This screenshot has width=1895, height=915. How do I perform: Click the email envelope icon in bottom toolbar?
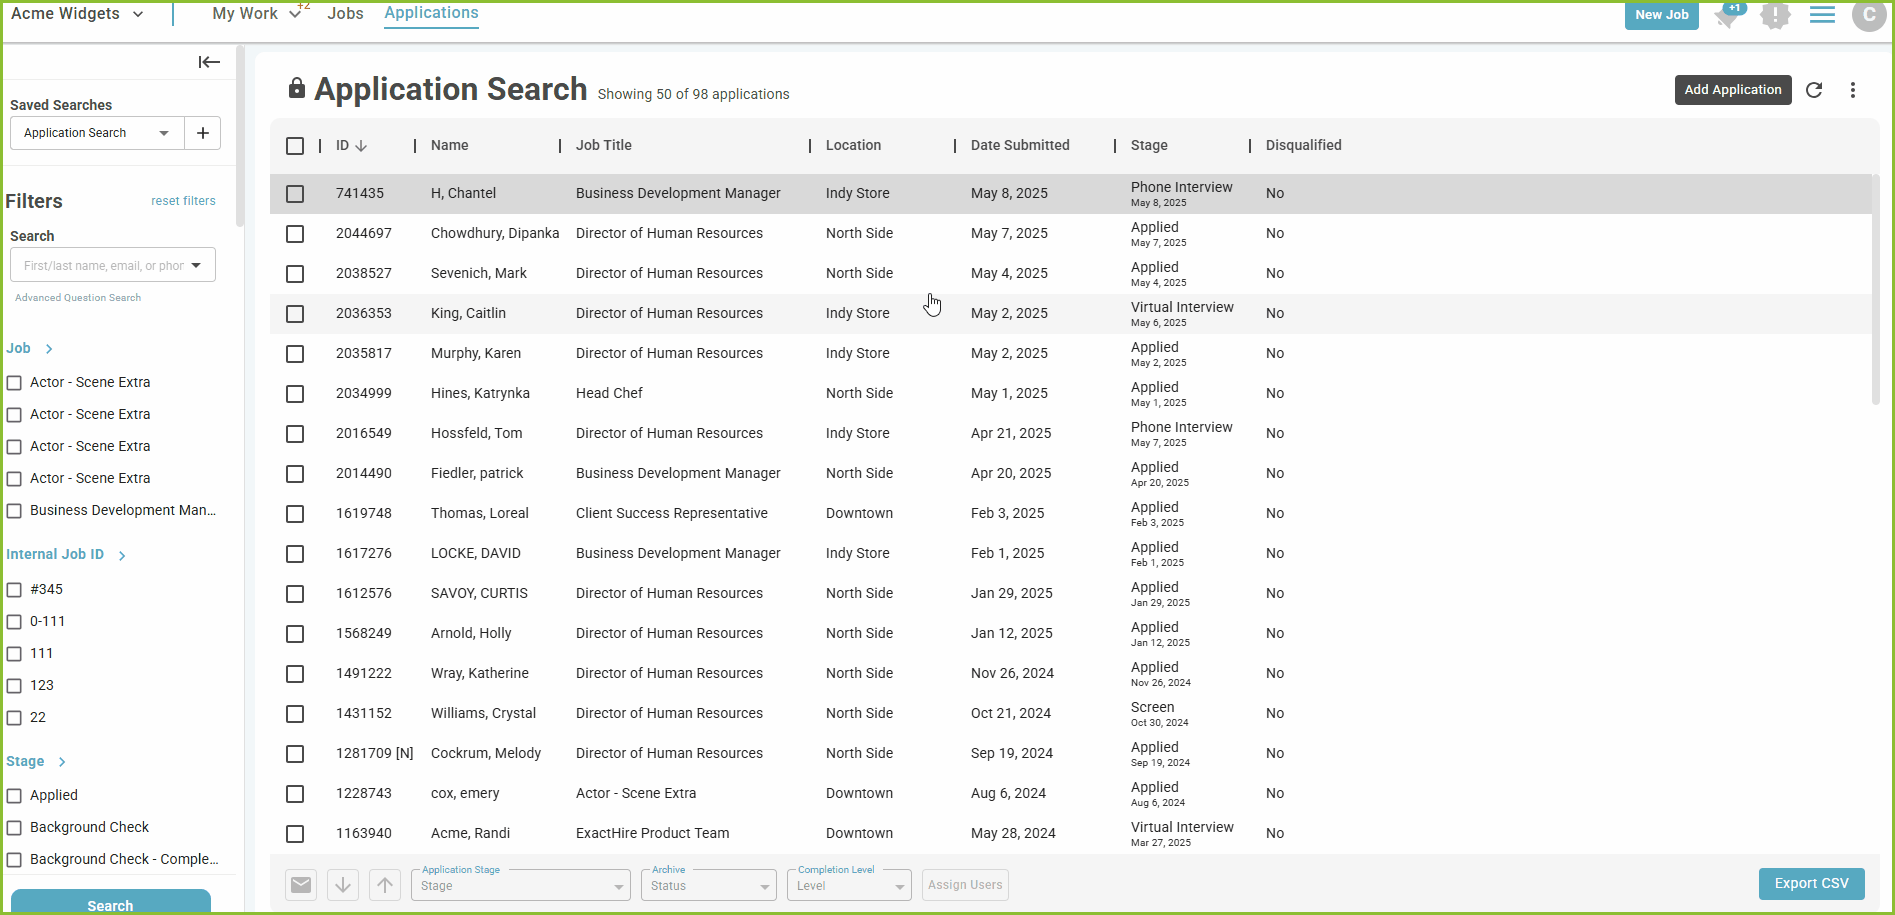pyautogui.click(x=301, y=885)
